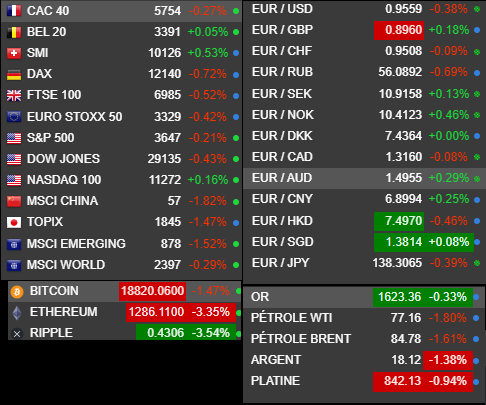This screenshot has height=405, width=486.
Task: Click the Belgian flag icon beside BEL 20
Action: point(14,32)
